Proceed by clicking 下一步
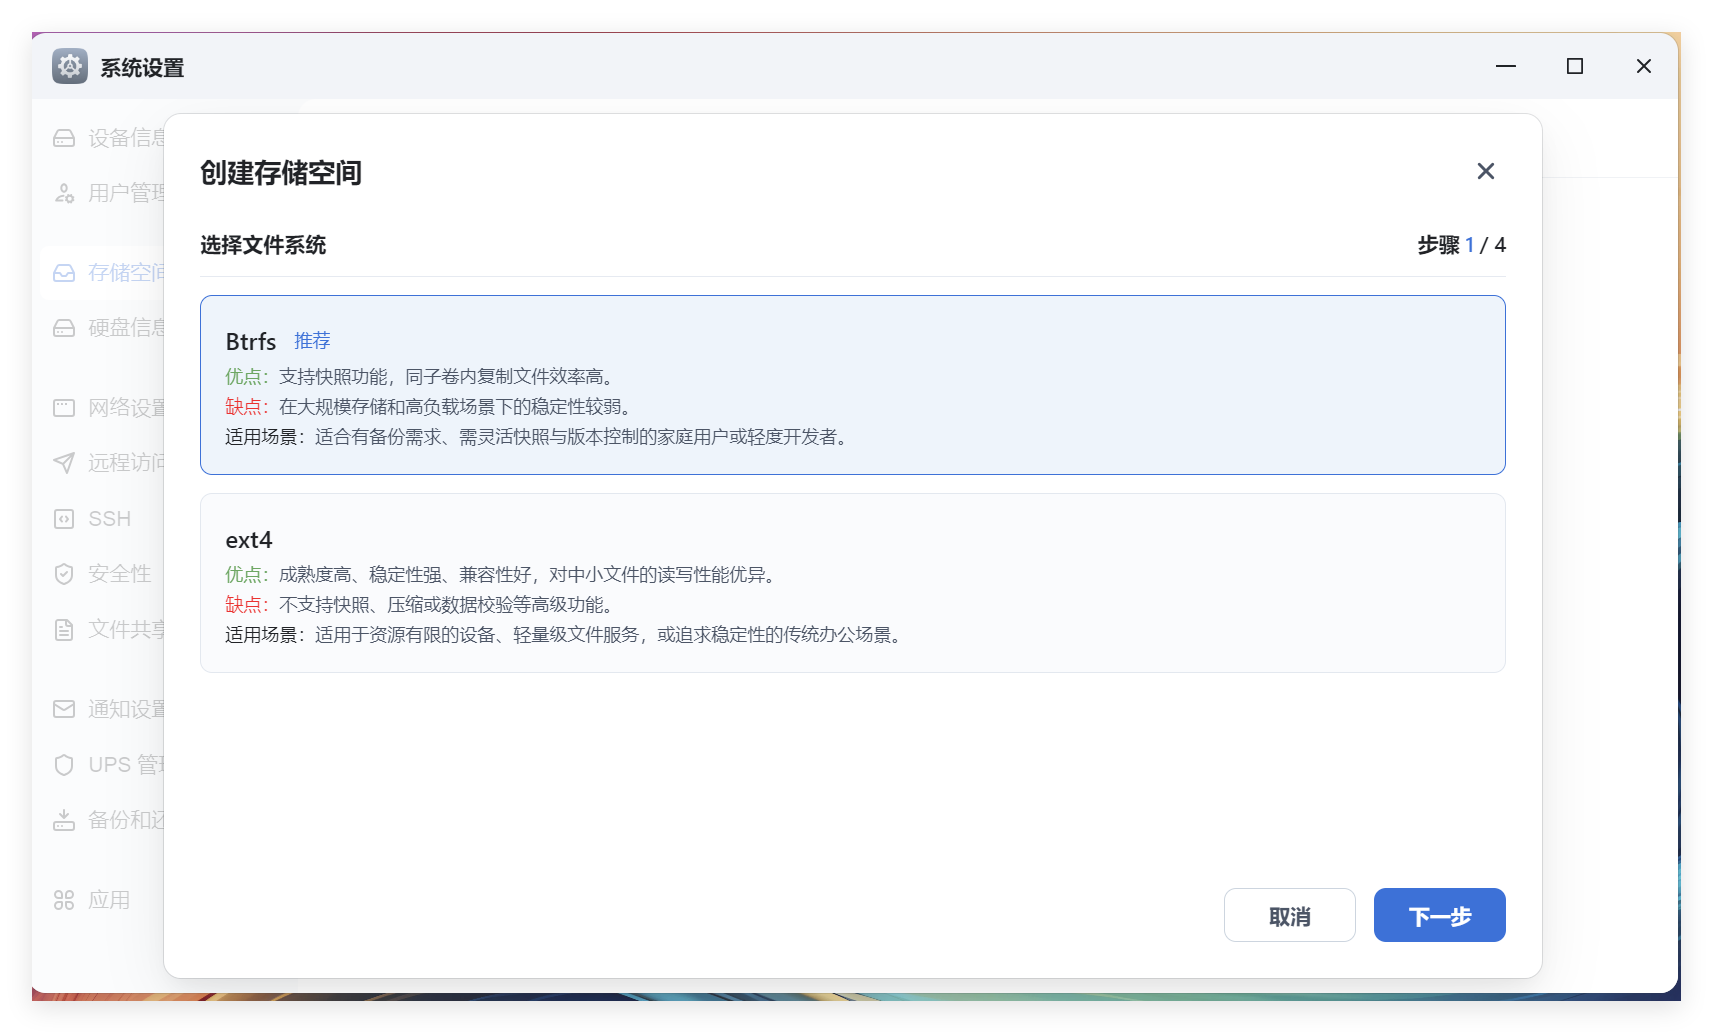 pyautogui.click(x=1440, y=915)
